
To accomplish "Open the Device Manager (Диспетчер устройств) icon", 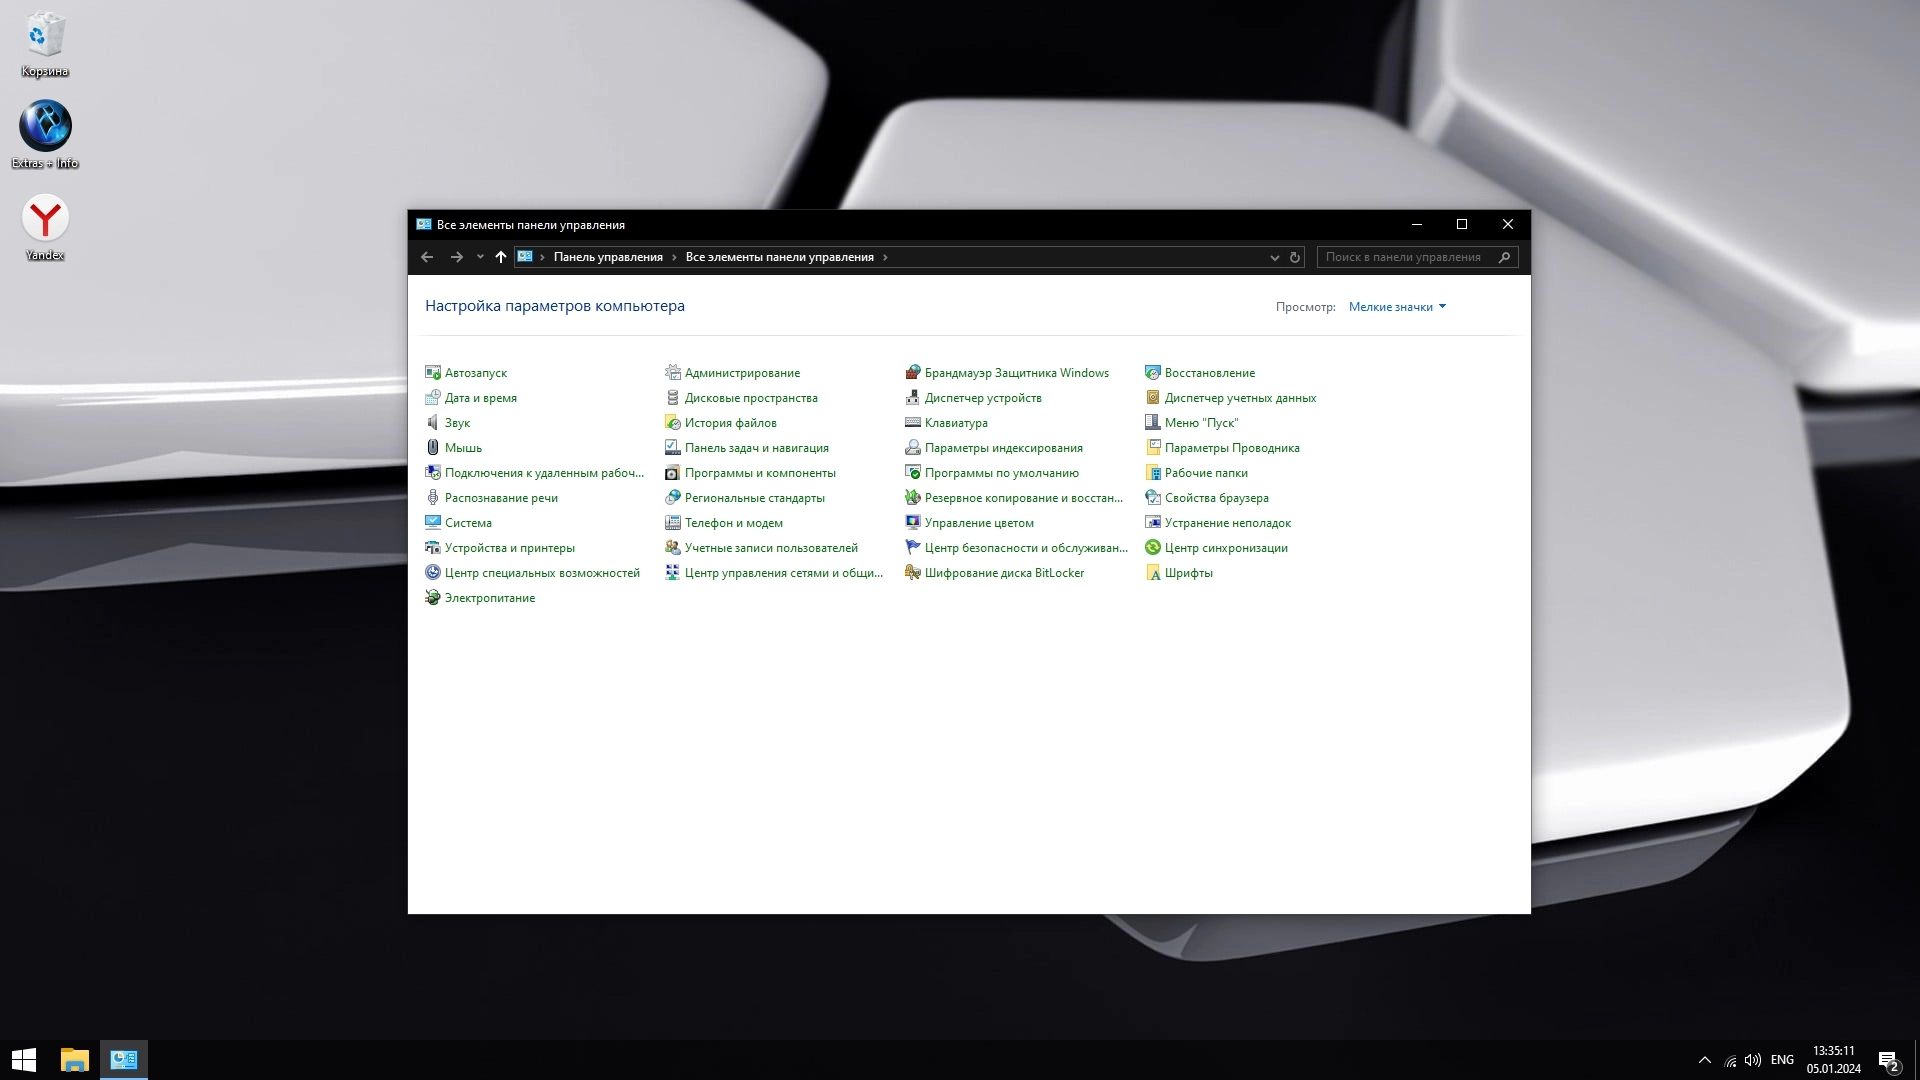I will coord(912,398).
